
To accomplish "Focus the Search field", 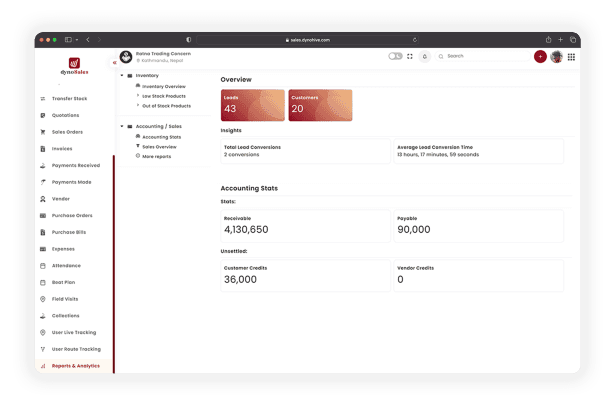I will (483, 56).
